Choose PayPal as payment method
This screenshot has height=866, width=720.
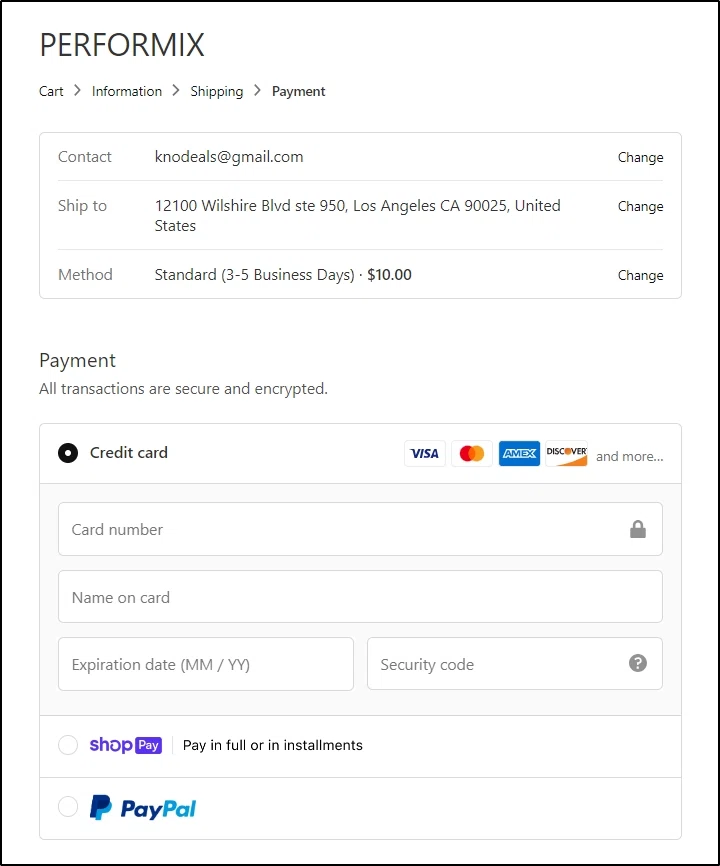[x=67, y=806]
